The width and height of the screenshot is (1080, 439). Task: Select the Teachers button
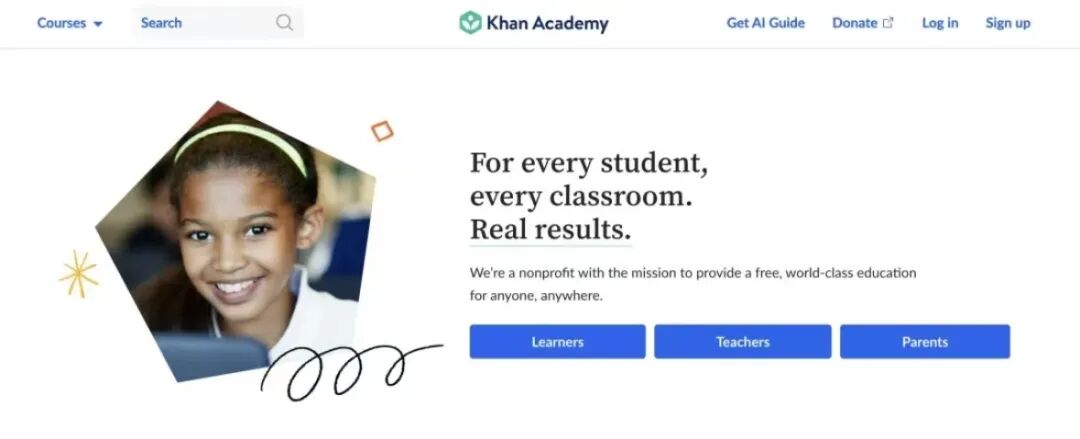click(x=742, y=342)
